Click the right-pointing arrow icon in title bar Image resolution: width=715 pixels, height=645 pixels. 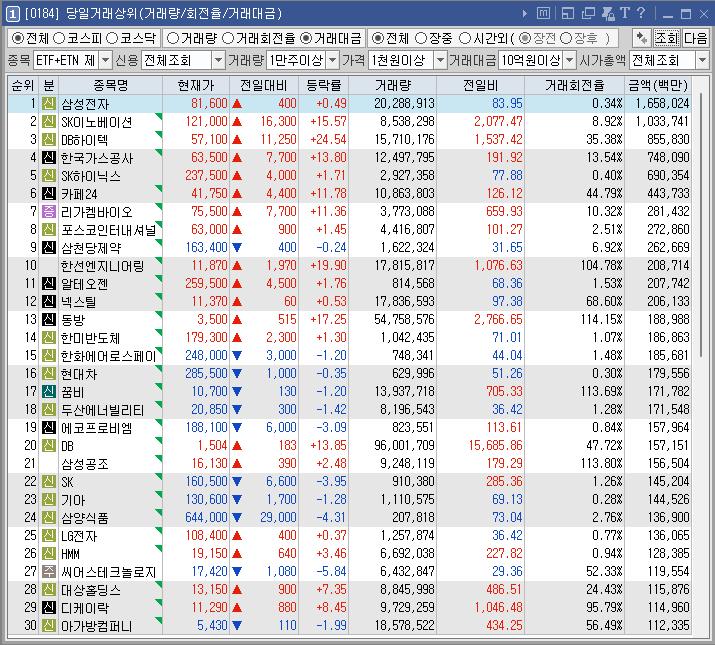tap(525, 14)
